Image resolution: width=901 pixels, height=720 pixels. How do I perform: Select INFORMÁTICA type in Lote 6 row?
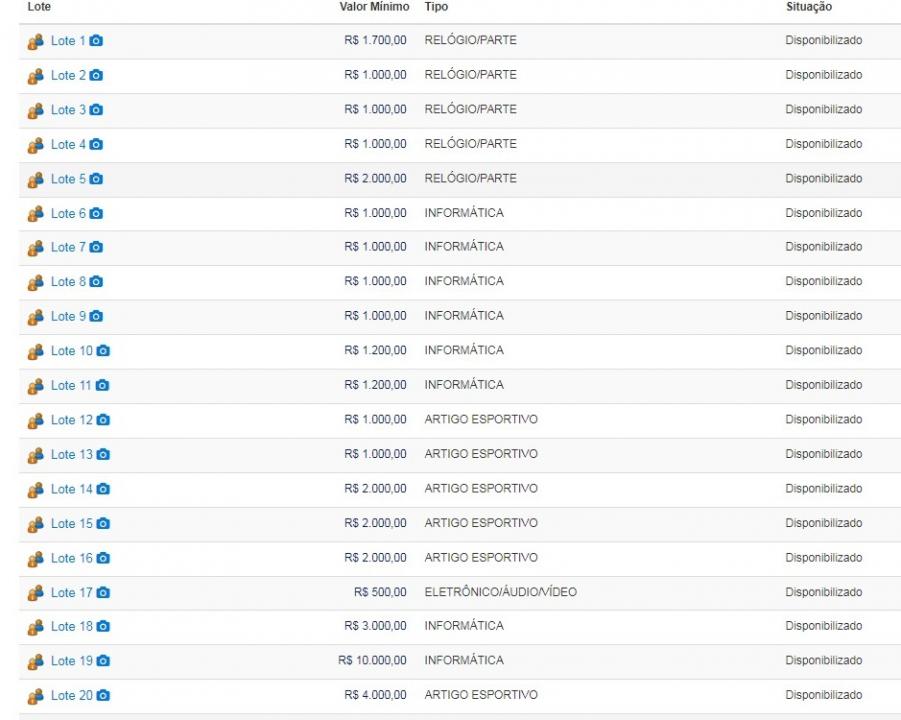click(464, 213)
